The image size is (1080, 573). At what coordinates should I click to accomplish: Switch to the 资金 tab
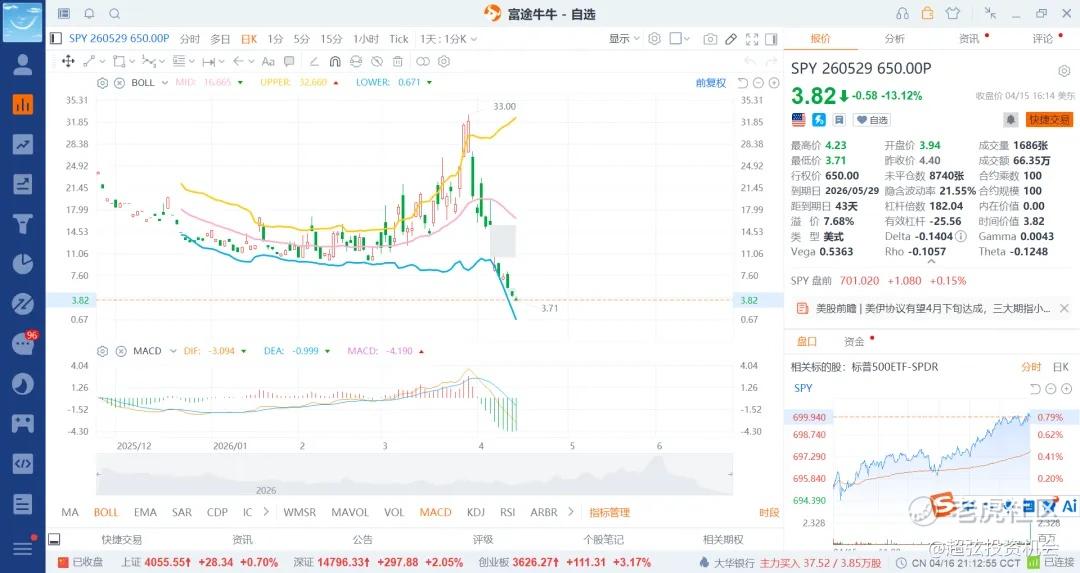[854, 341]
